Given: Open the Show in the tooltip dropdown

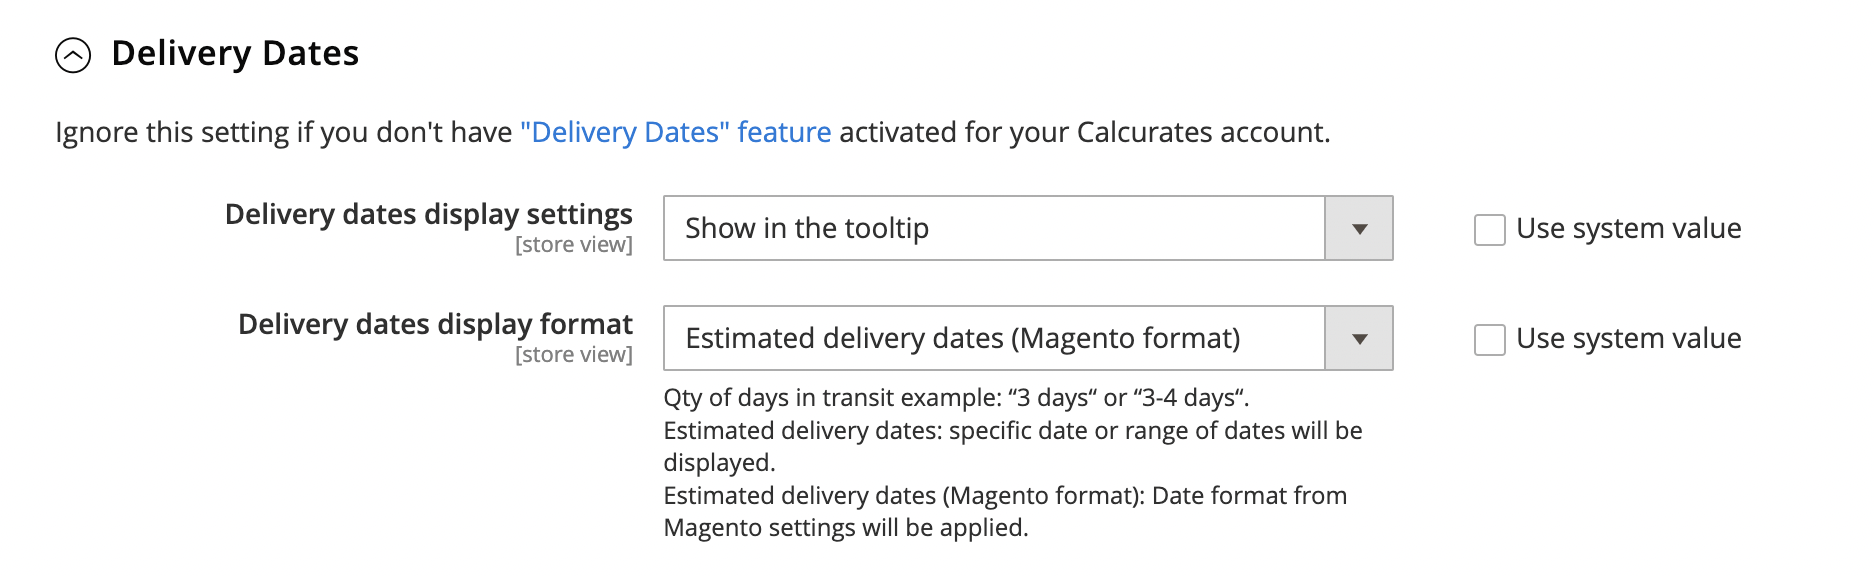Looking at the screenshot, I should pyautogui.click(x=1028, y=228).
